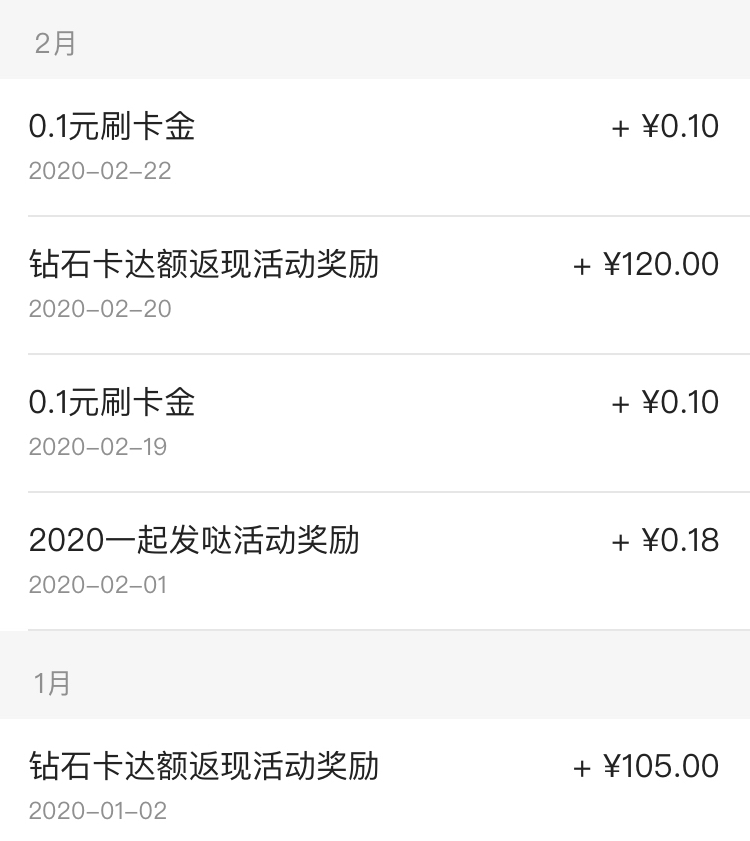
Task: Select the February 钻石卡达额返现活动奖励 record
Action: (x=375, y=285)
